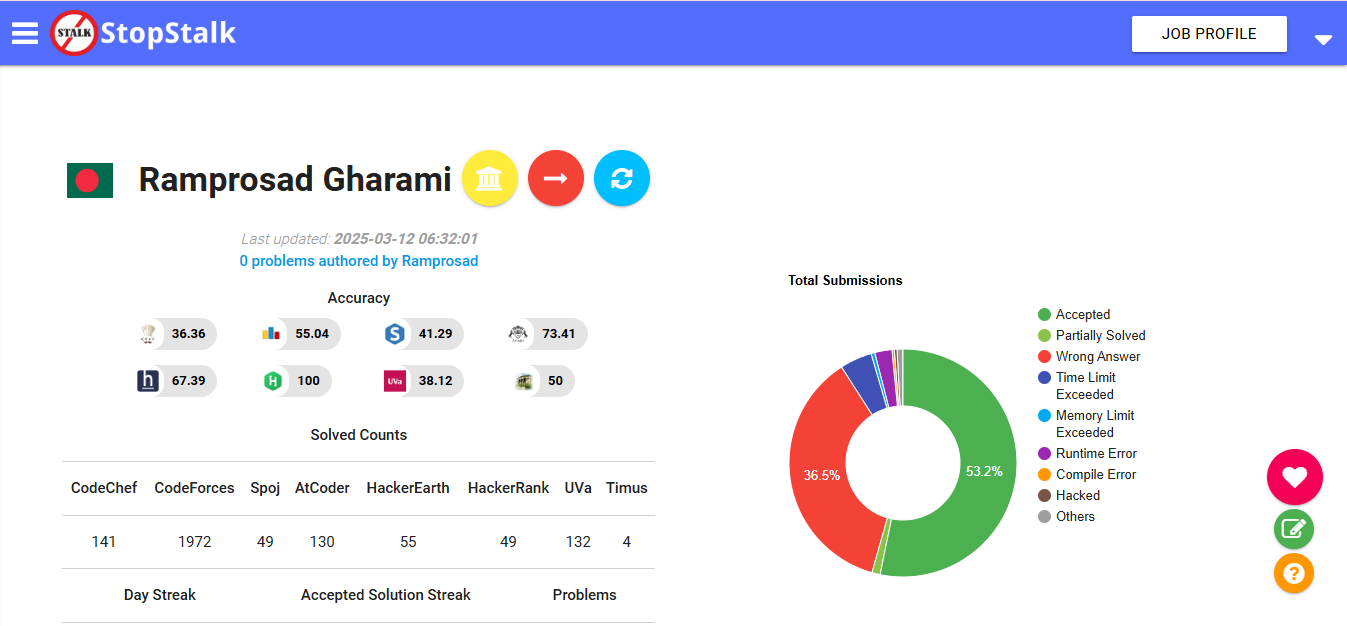
Task: Refresh submissions with the blue sync button
Action: pos(622,179)
